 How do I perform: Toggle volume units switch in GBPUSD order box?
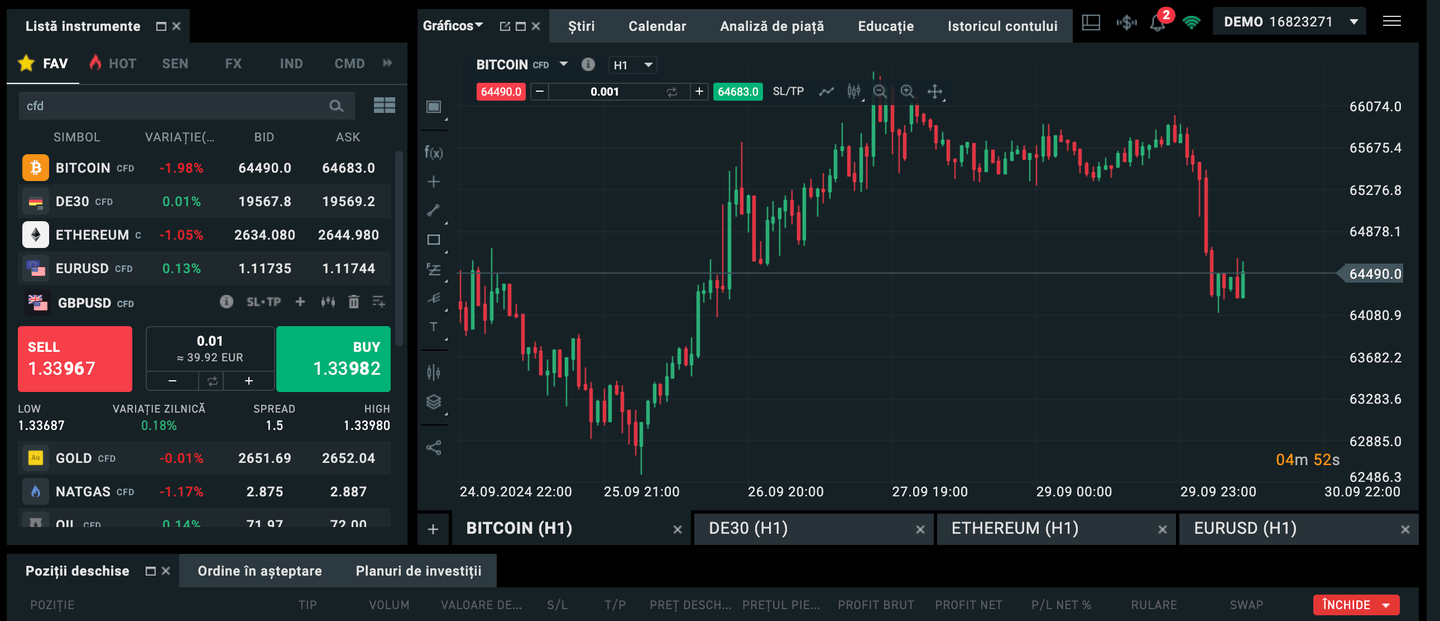(x=211, y=381)
